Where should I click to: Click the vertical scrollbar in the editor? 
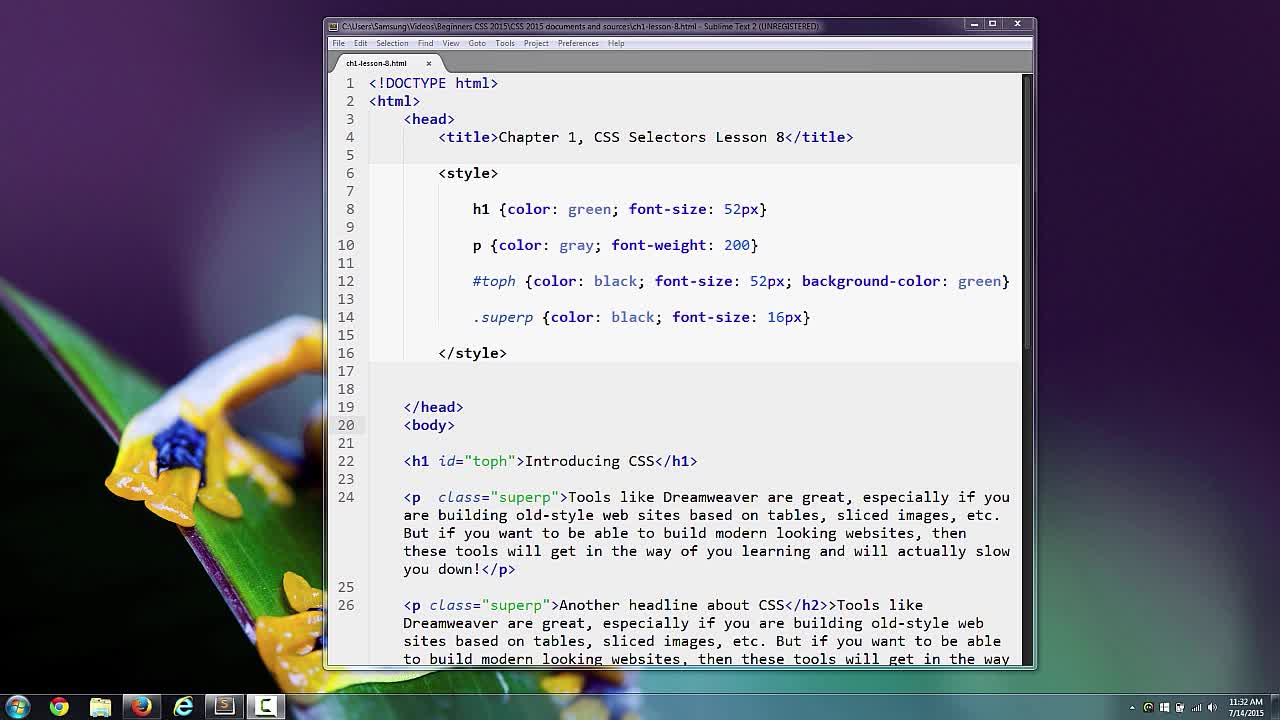1027,210
